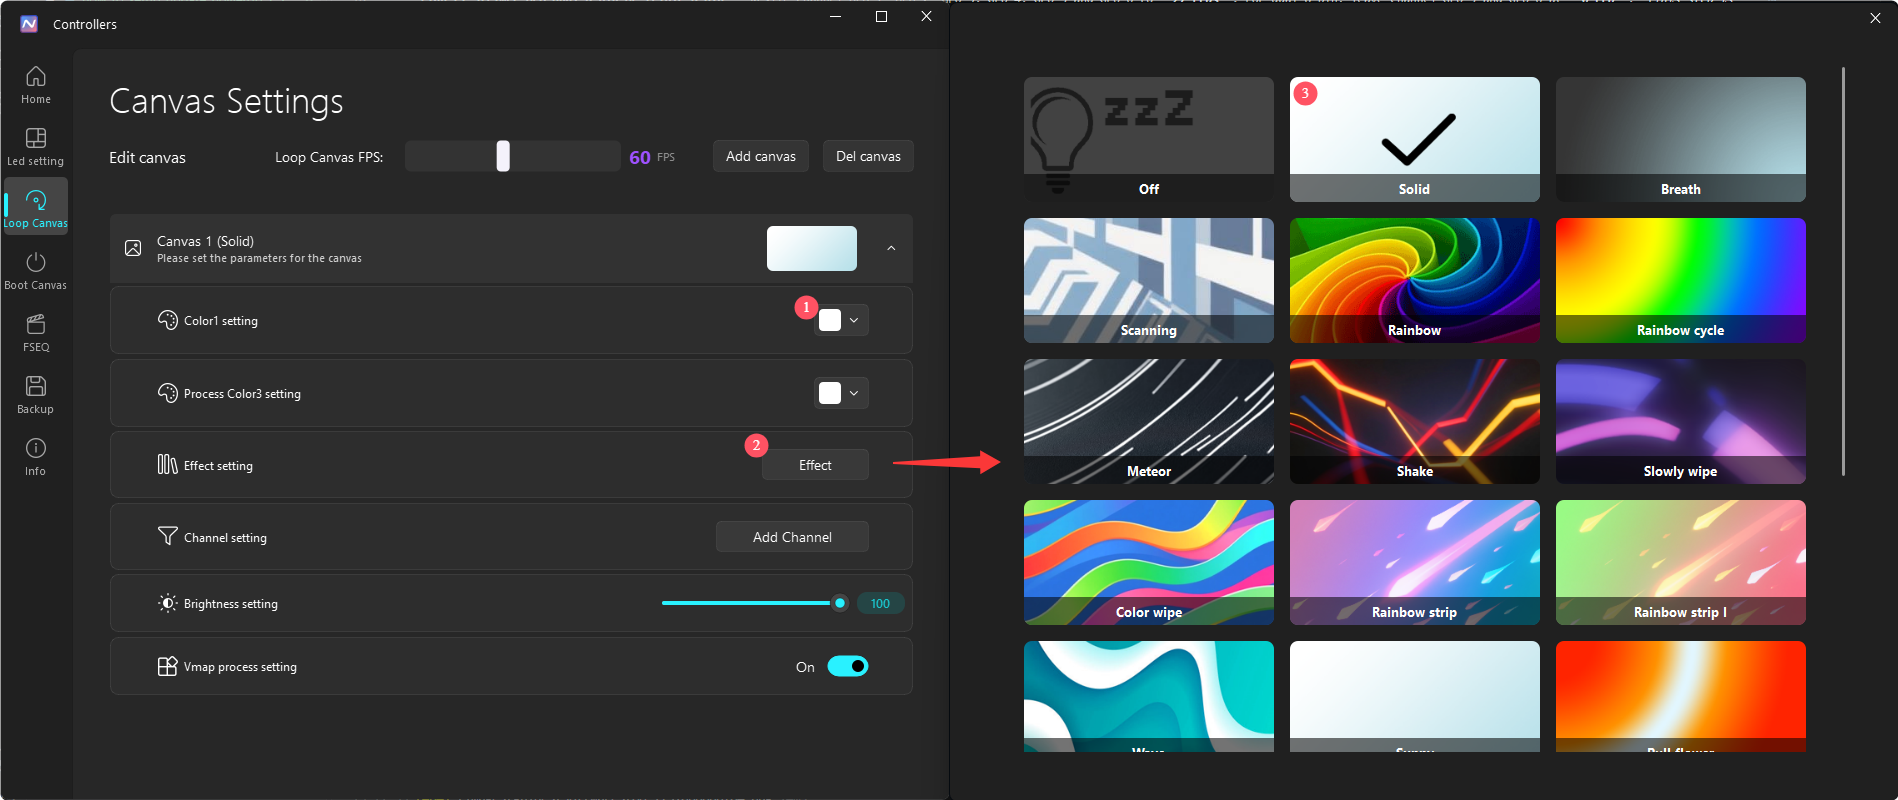Click the Process Color3 palette icon

pyautogui.click(x=168, y=393)
